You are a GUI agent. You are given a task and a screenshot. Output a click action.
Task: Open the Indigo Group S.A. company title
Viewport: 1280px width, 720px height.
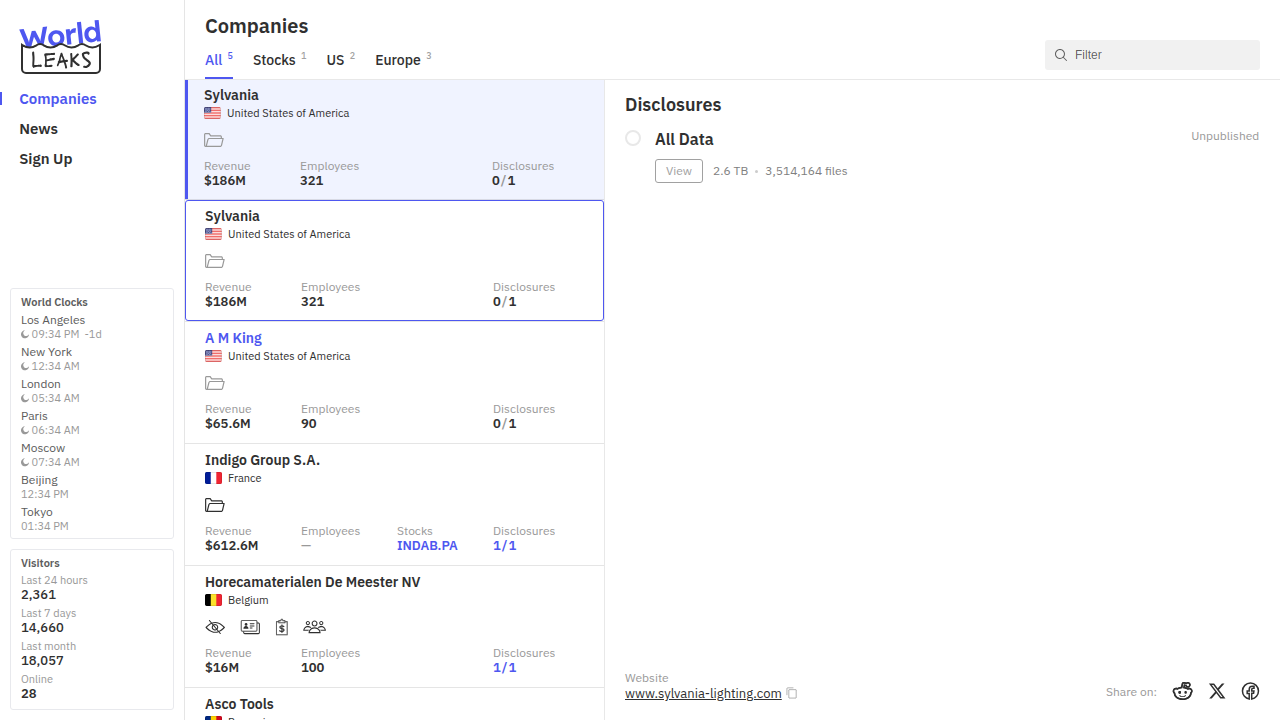point(262,460)
